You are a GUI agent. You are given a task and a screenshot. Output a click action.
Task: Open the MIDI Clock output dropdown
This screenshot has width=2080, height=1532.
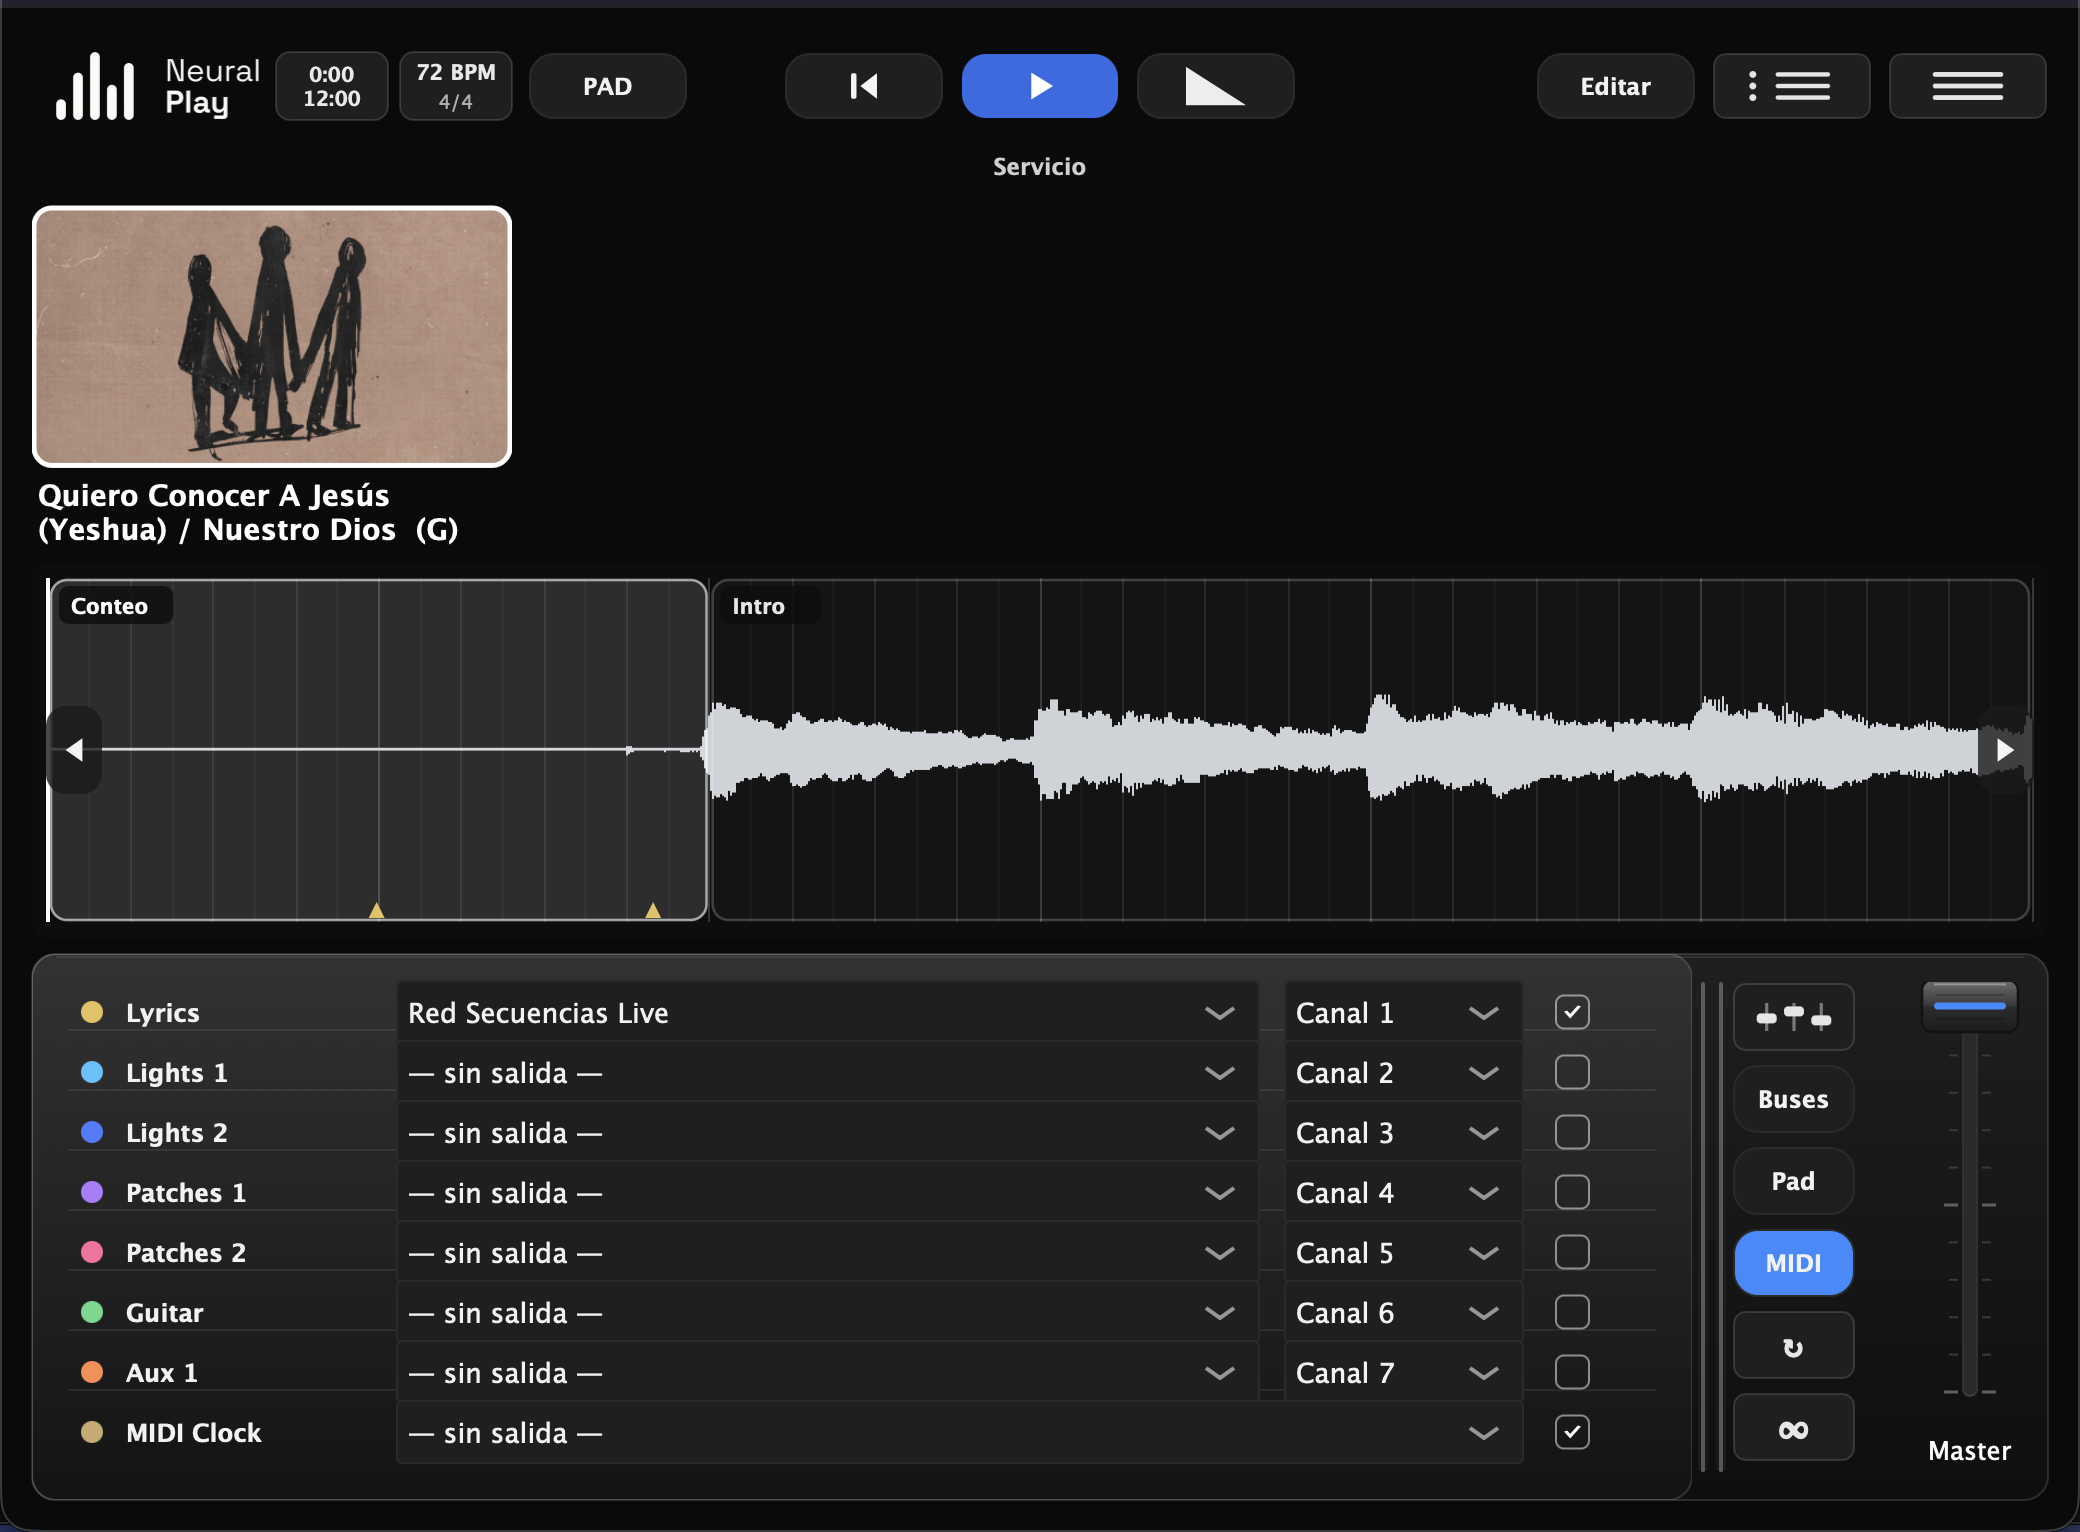959,1432
